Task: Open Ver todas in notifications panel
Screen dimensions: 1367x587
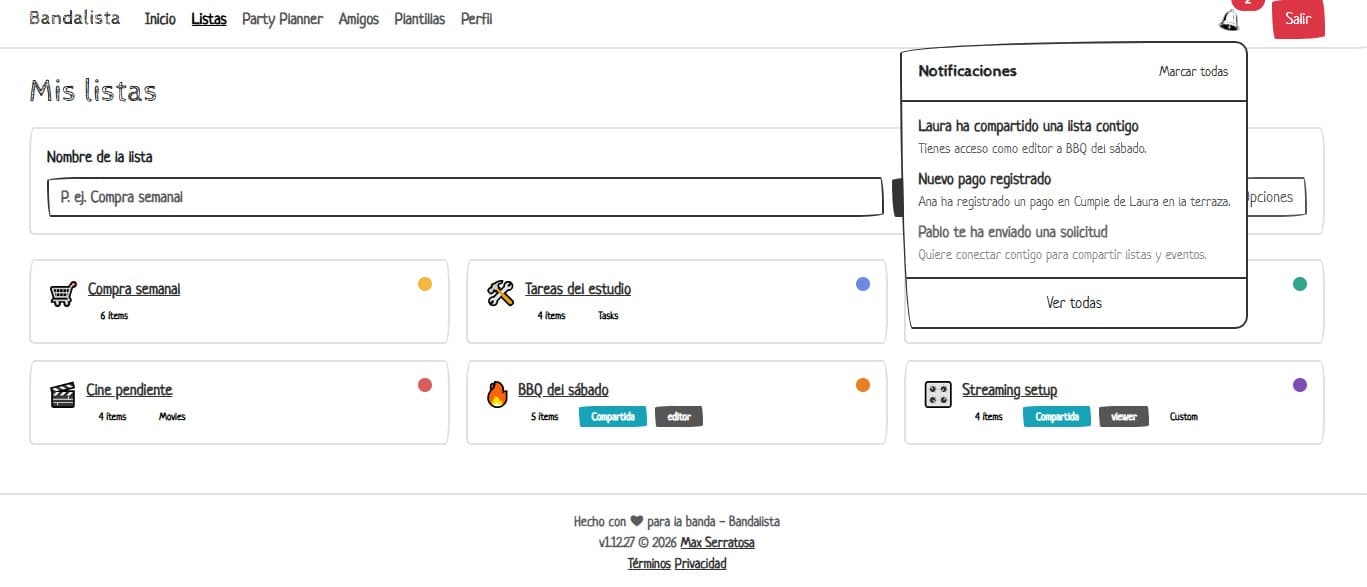Action: (x=1074, y=302)
